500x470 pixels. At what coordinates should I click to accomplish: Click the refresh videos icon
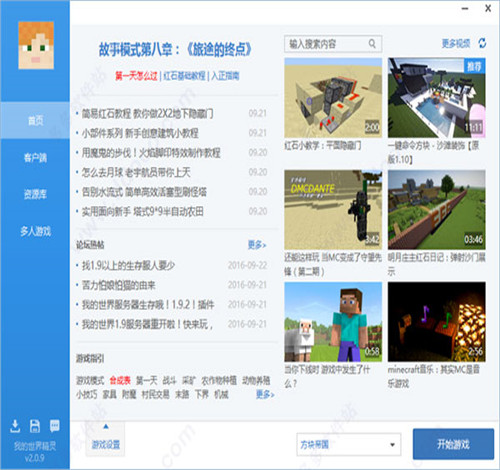point(482,43)
